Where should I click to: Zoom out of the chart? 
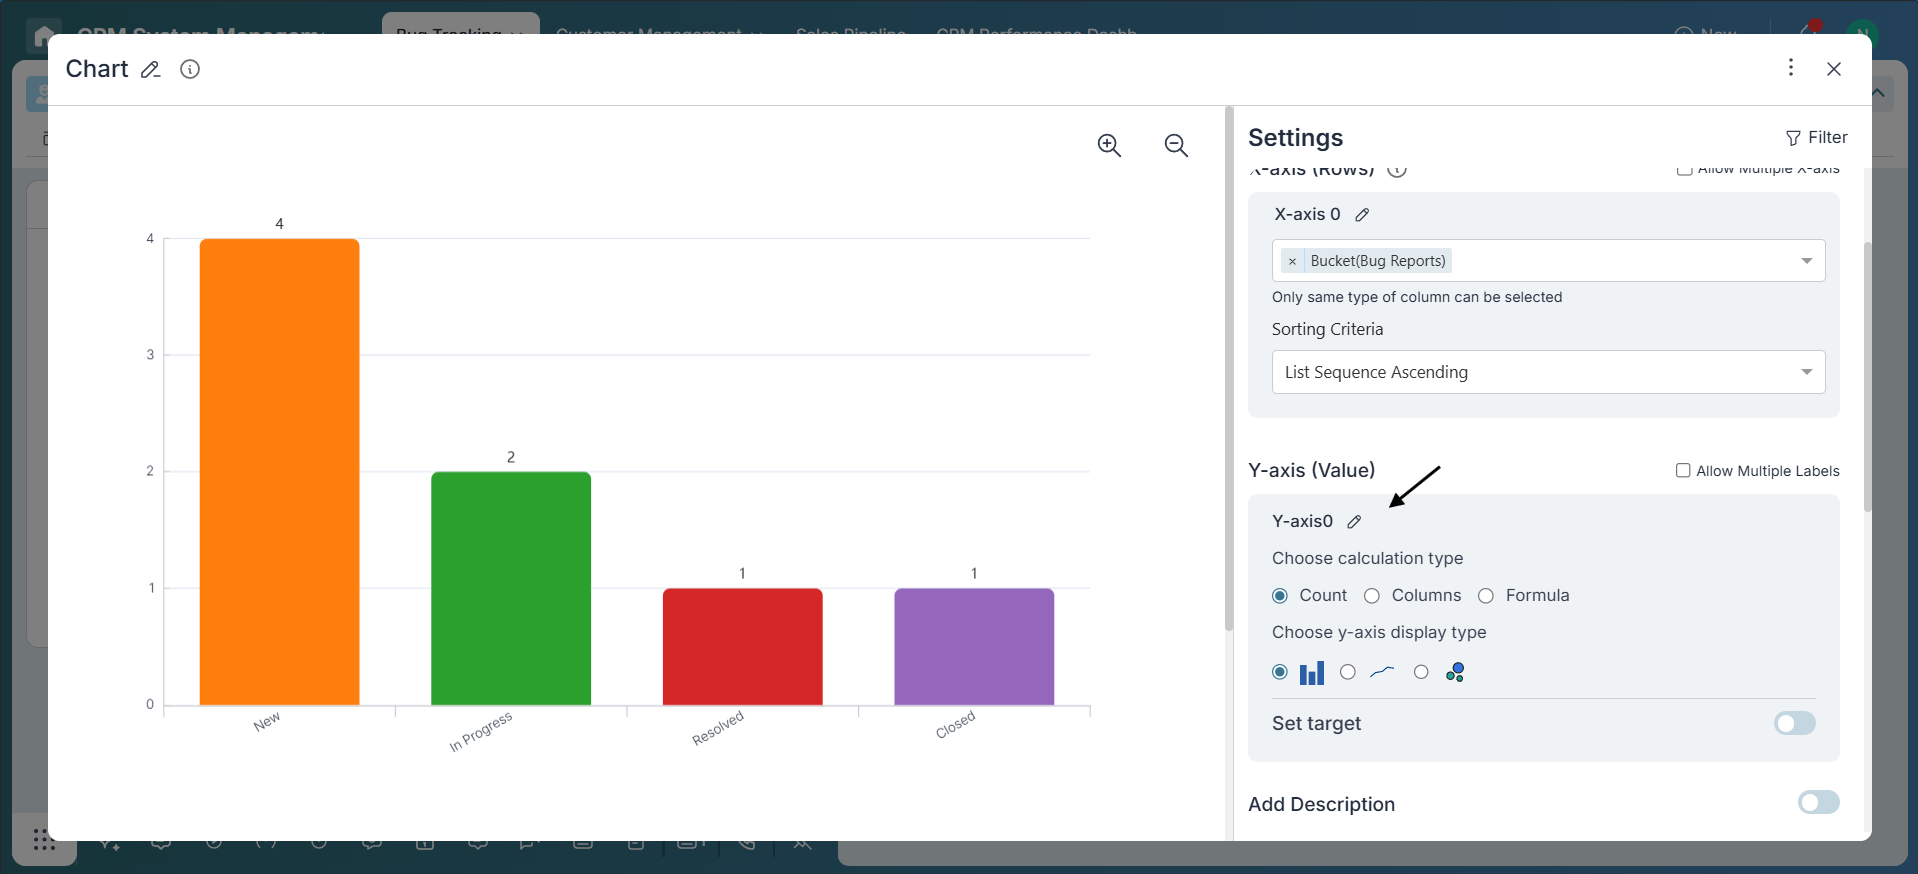[x=1176, y=145]
